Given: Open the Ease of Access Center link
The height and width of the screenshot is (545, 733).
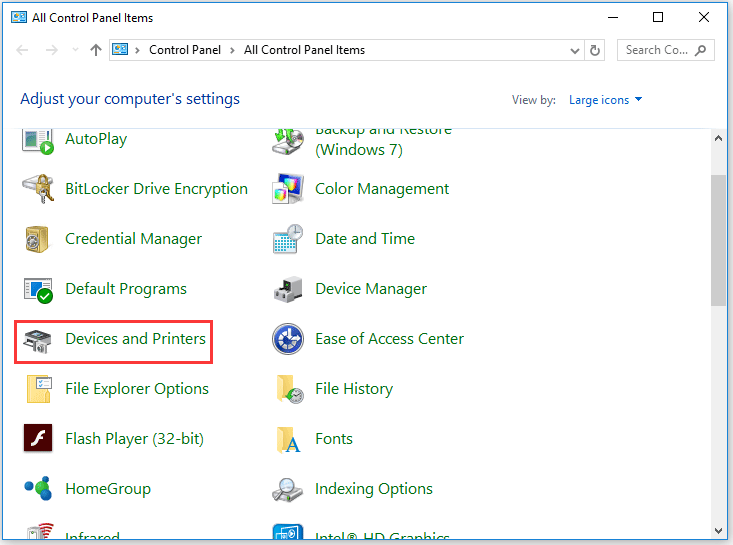Looking at the screenshot, I should point(389,339).
